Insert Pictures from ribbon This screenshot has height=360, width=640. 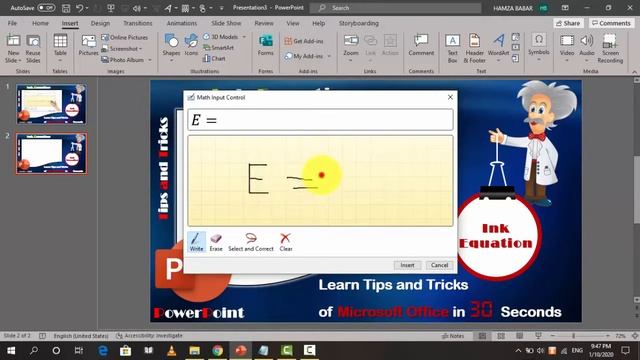coord(88,46)
